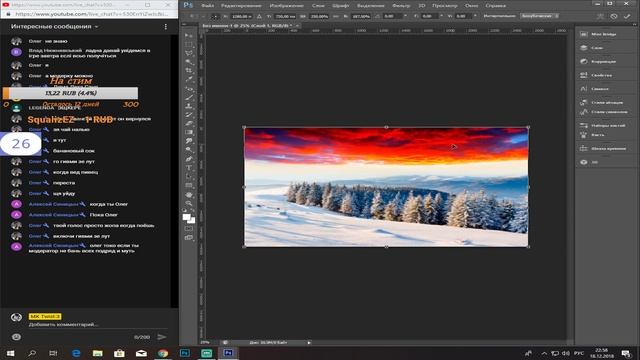Switch between free transform and warp modes
640x360 pixels.
[x=600, y=16]
